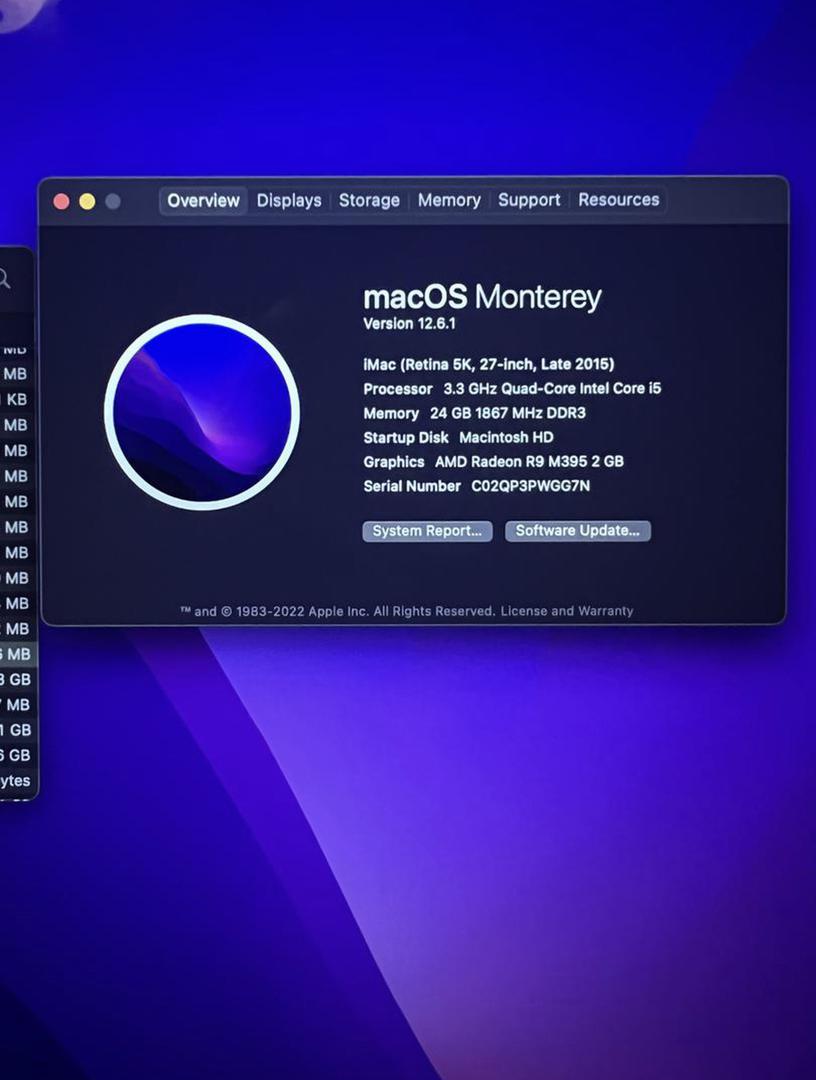
Task: Click the macOS Monterey logo image
Action: coord(202,412)
